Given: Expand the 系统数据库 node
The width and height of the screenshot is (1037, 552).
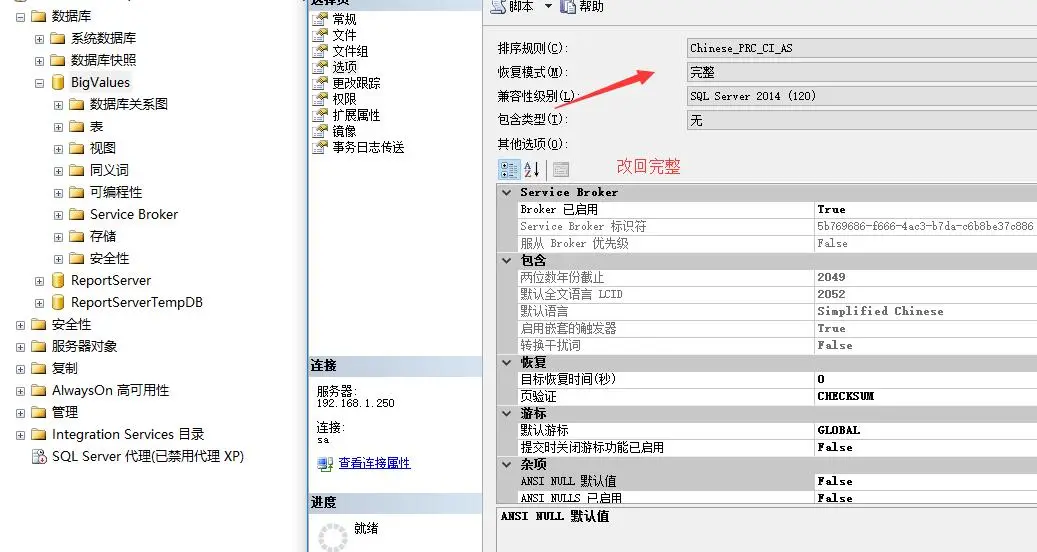Looking at the screenshot, I should point(39,39).
